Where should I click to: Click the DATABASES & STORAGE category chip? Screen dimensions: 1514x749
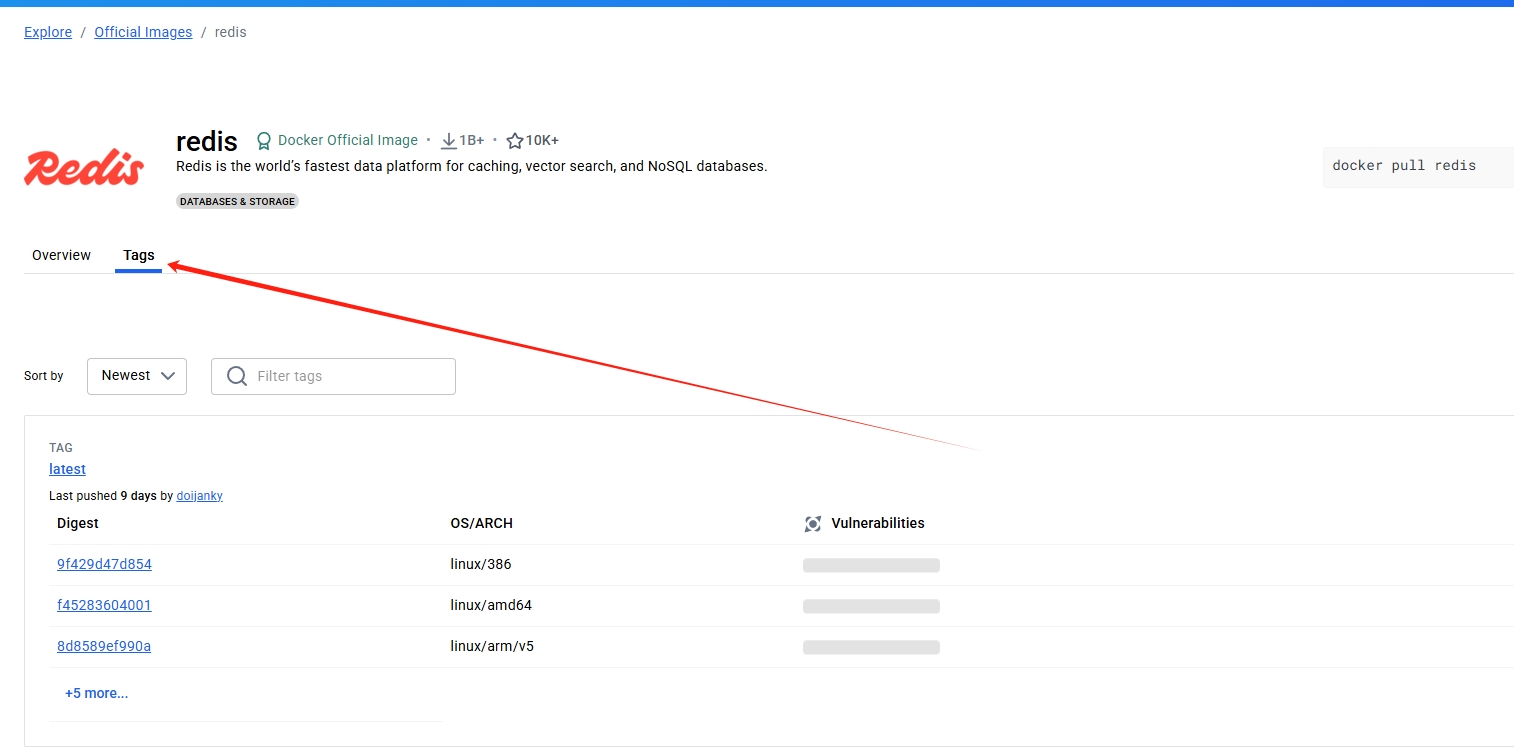[x=238, y=201]
